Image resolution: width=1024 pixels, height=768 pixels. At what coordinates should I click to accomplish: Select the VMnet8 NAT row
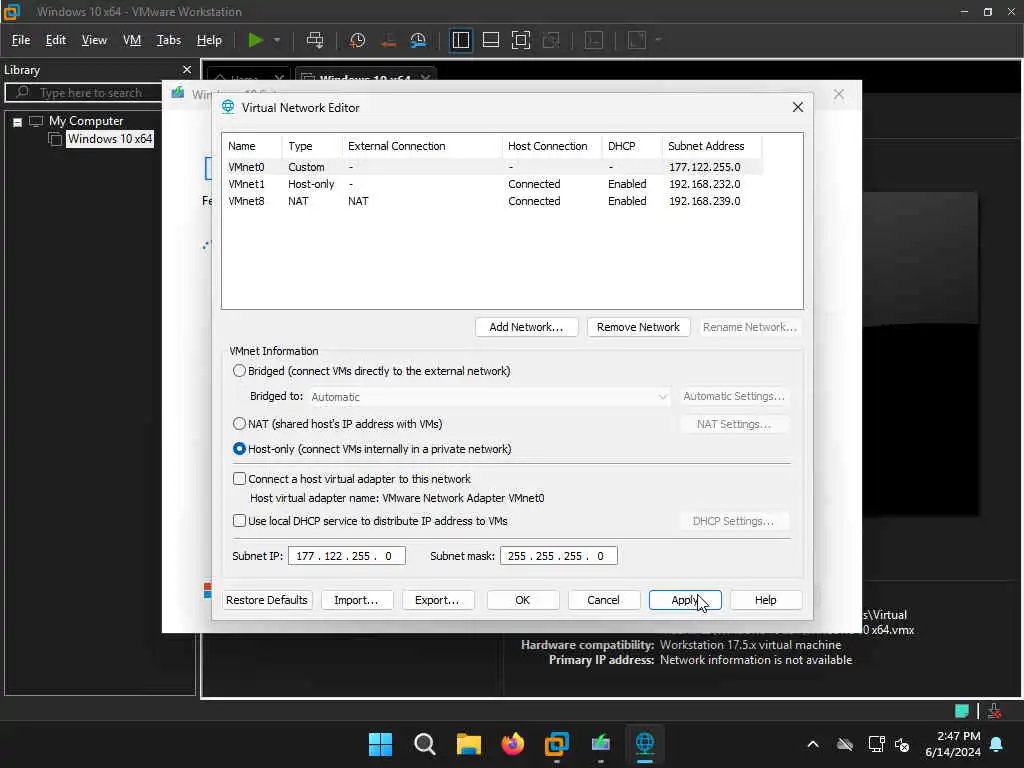(494, 201)
